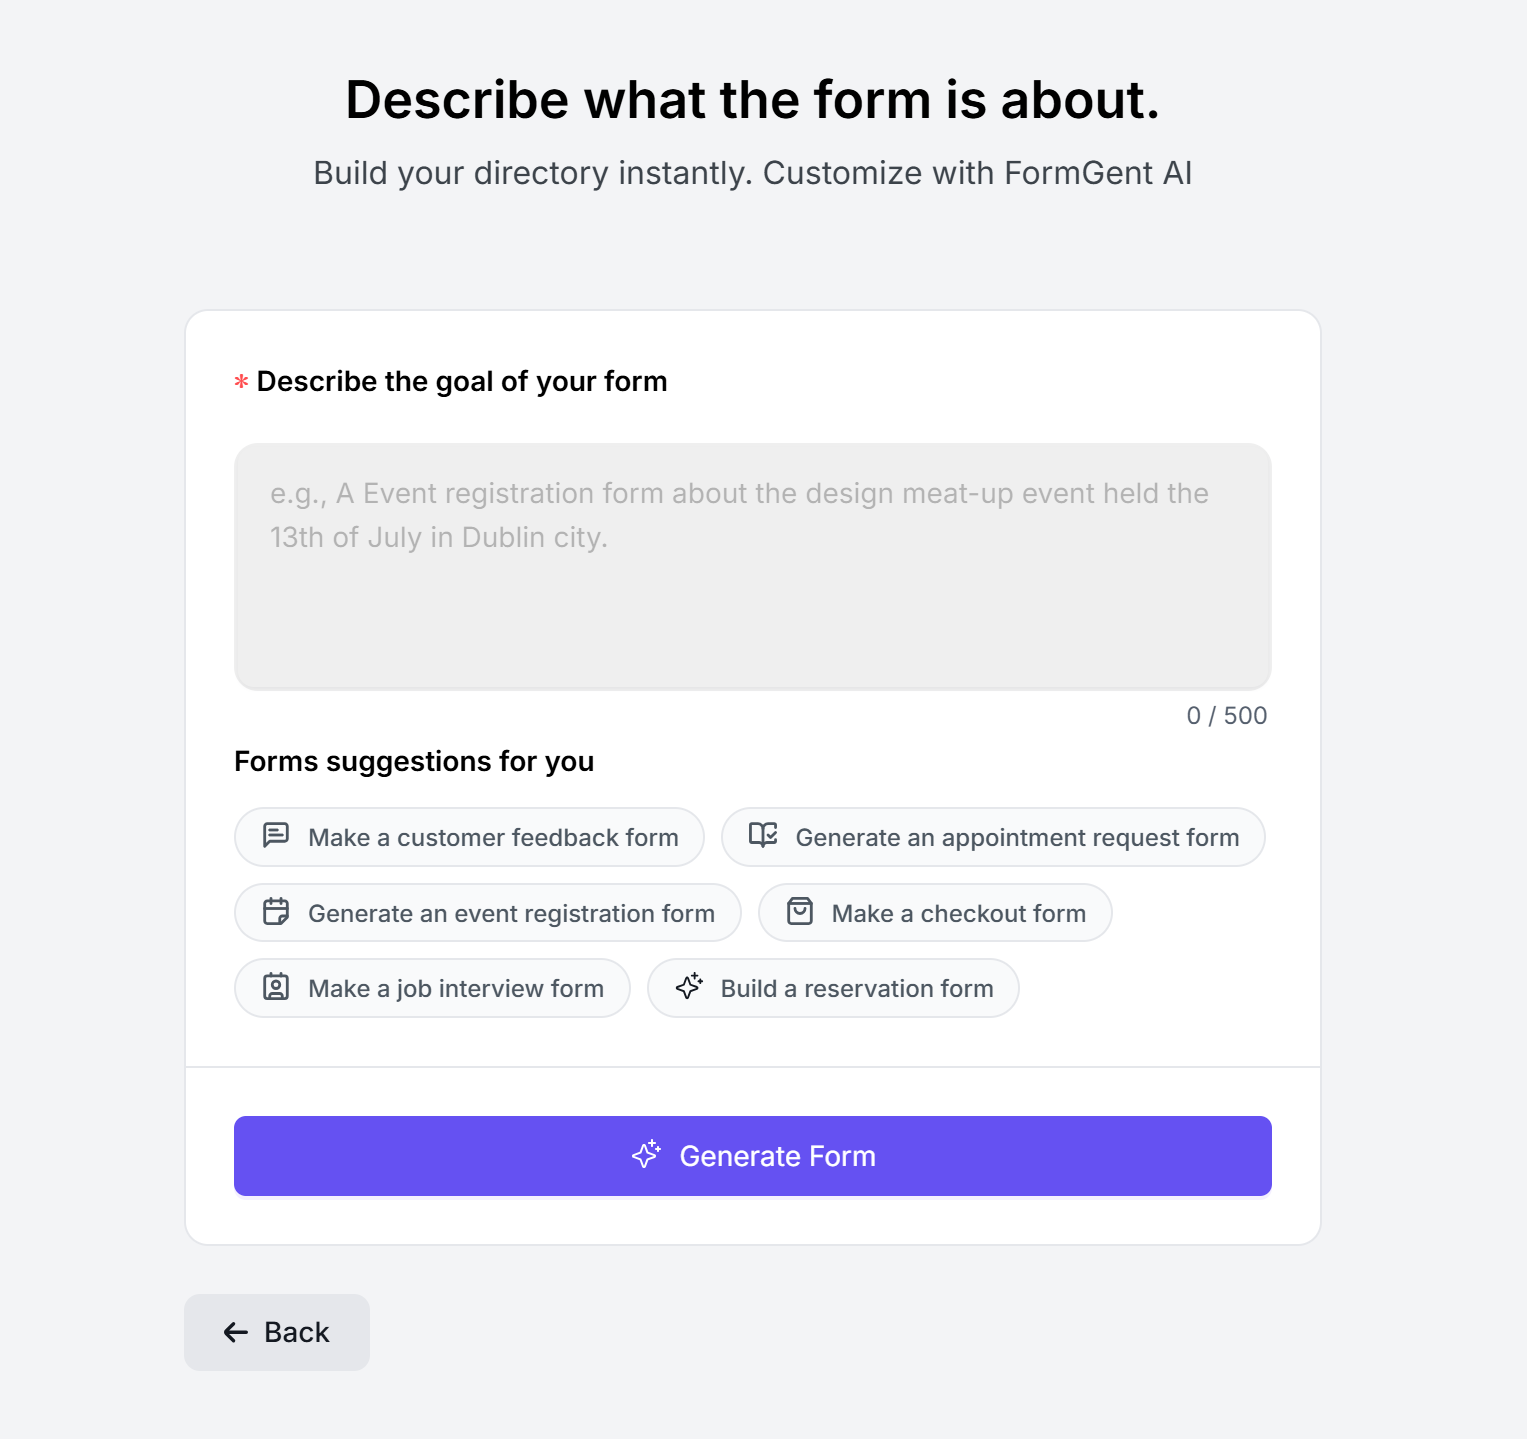1527x1439 pixels.
Task: Click the 0 / 500 character counter
Action: pyautogui.click(x=1227, y=715)
